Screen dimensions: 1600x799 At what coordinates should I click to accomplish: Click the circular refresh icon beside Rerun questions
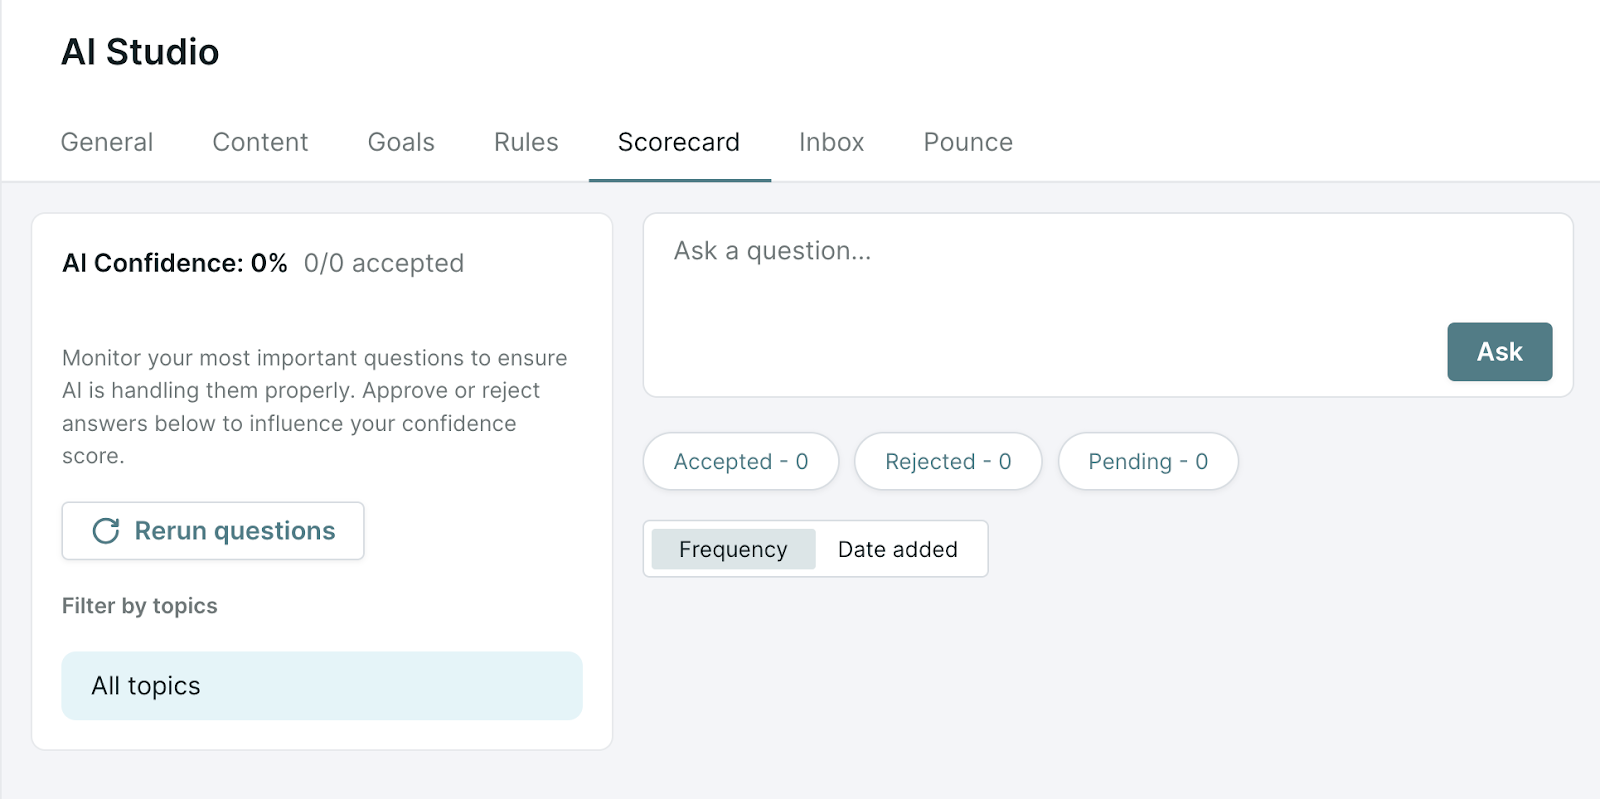tap(106, 531)
